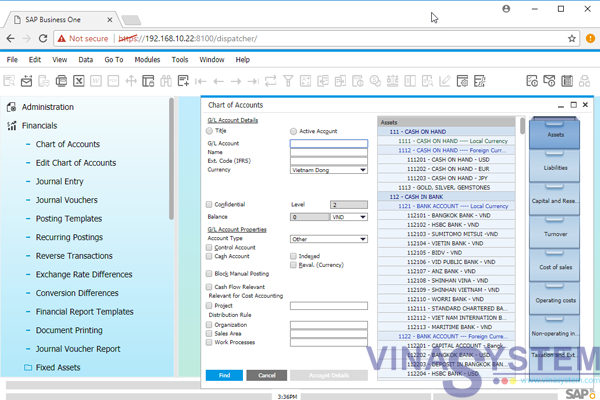Click the Cancel button
600x400 pixels.
point(261,375)
